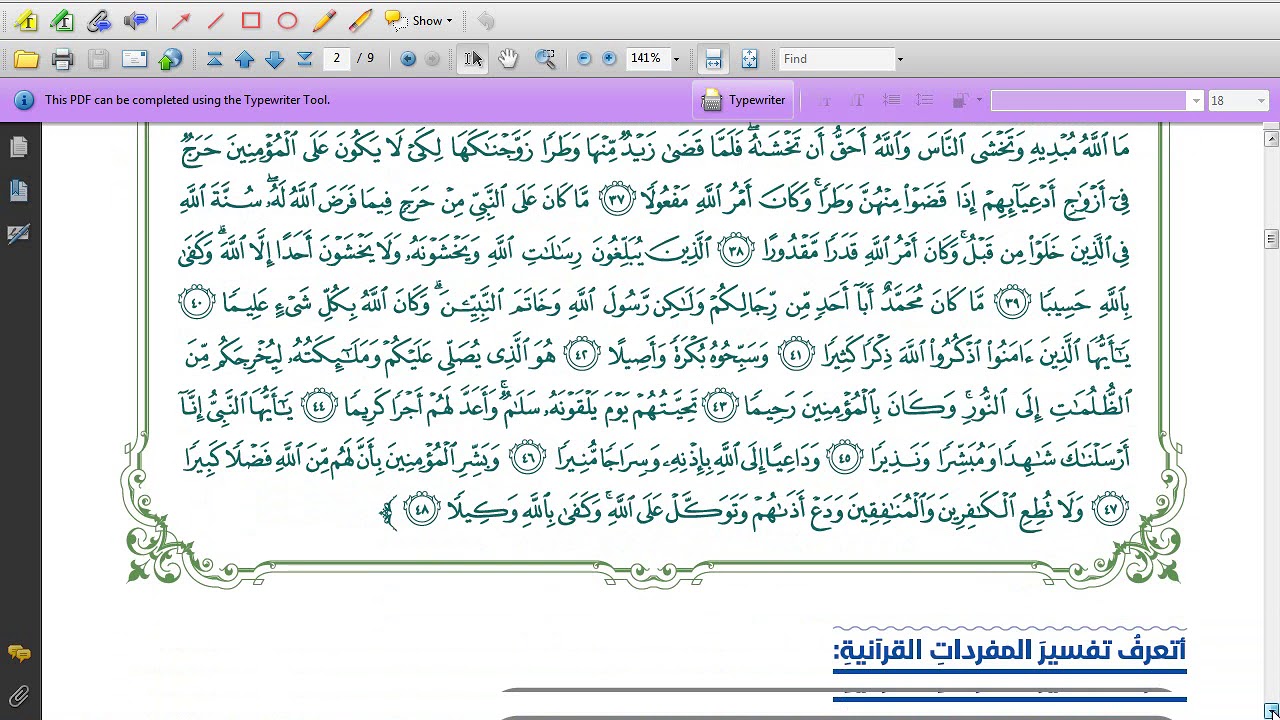Go to the previous page
This screenshot has height=720, width=1280.
click(245, 59)
